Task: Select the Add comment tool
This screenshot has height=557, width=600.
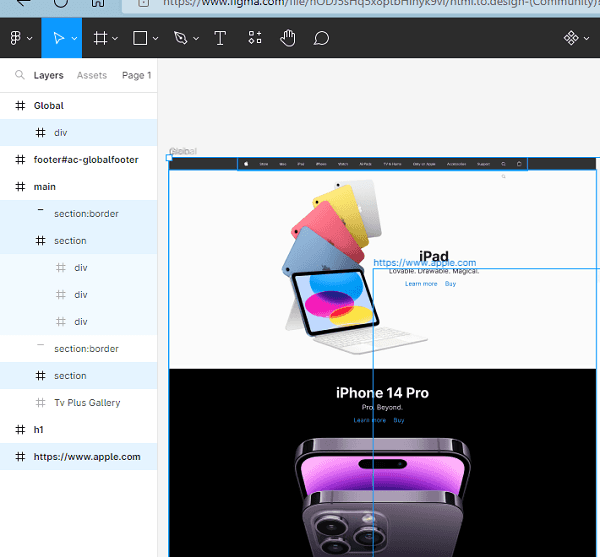Action: coord(321,38)
